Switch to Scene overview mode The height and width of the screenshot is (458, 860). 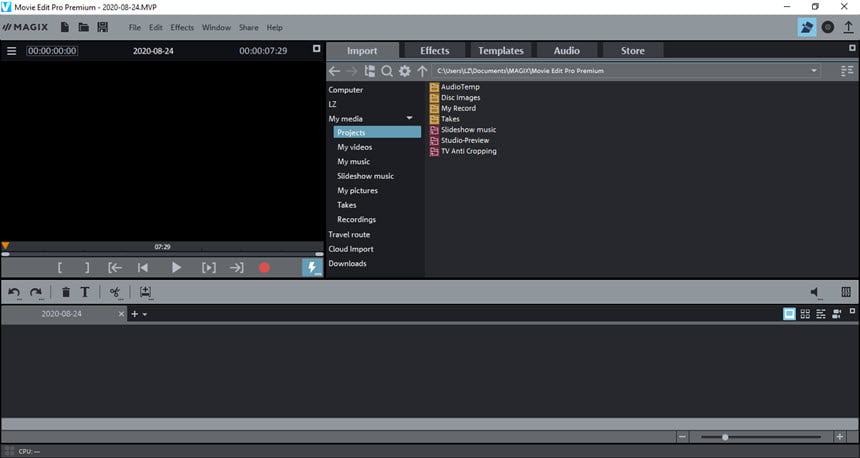point(805,314)
